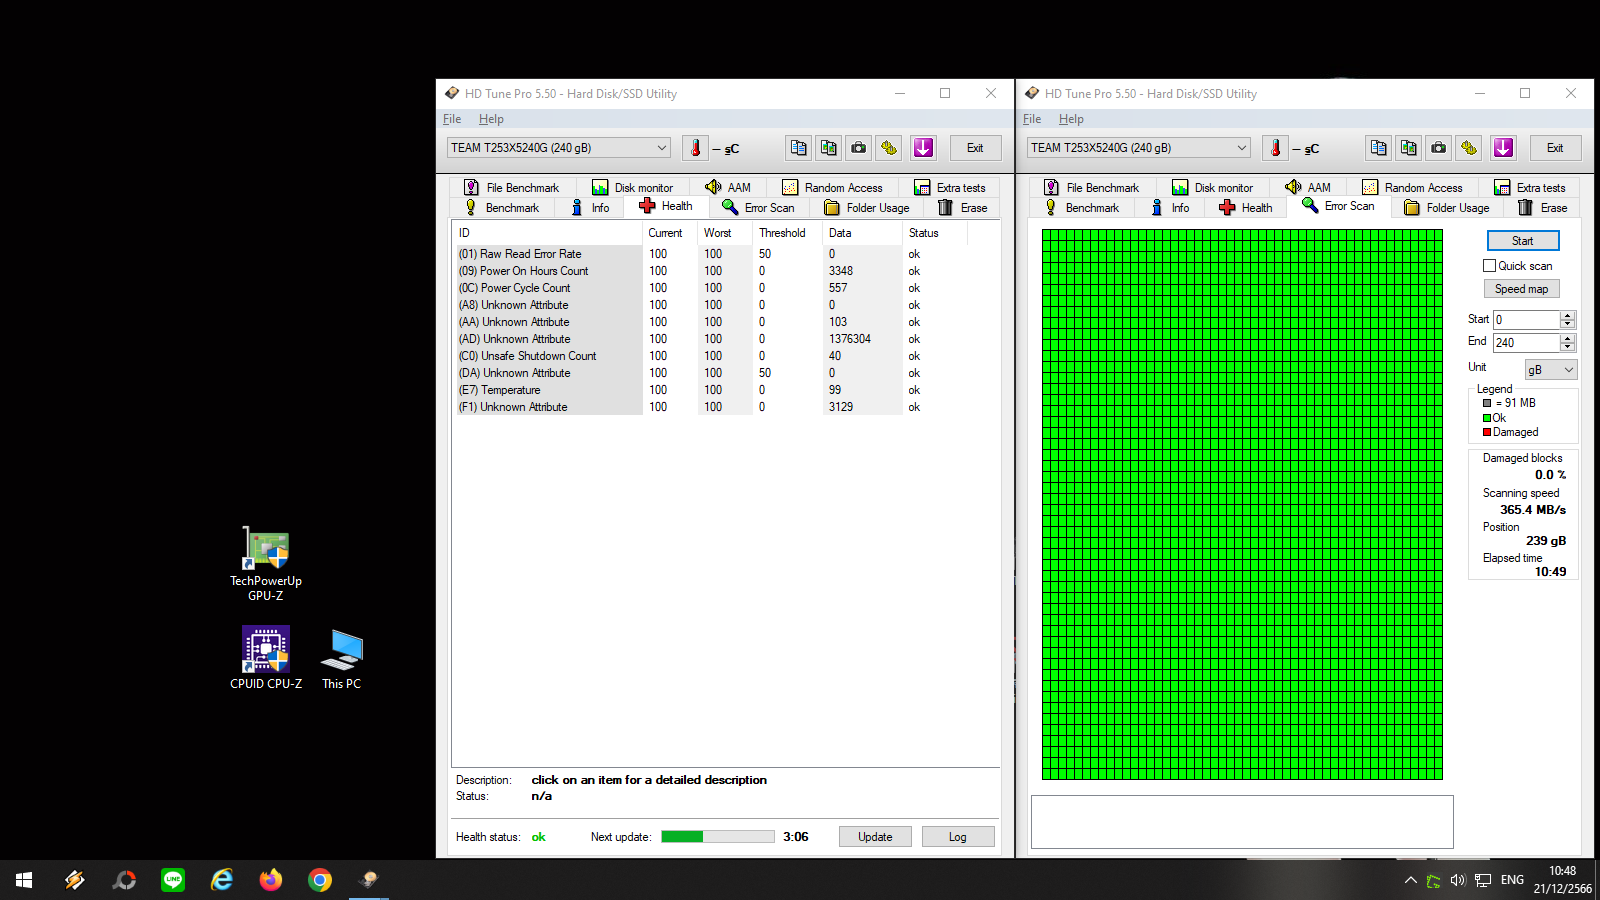Open options via the yellow tools icon in the Health window
This screenshot has width=1600, height=900.
pos(889,148)
